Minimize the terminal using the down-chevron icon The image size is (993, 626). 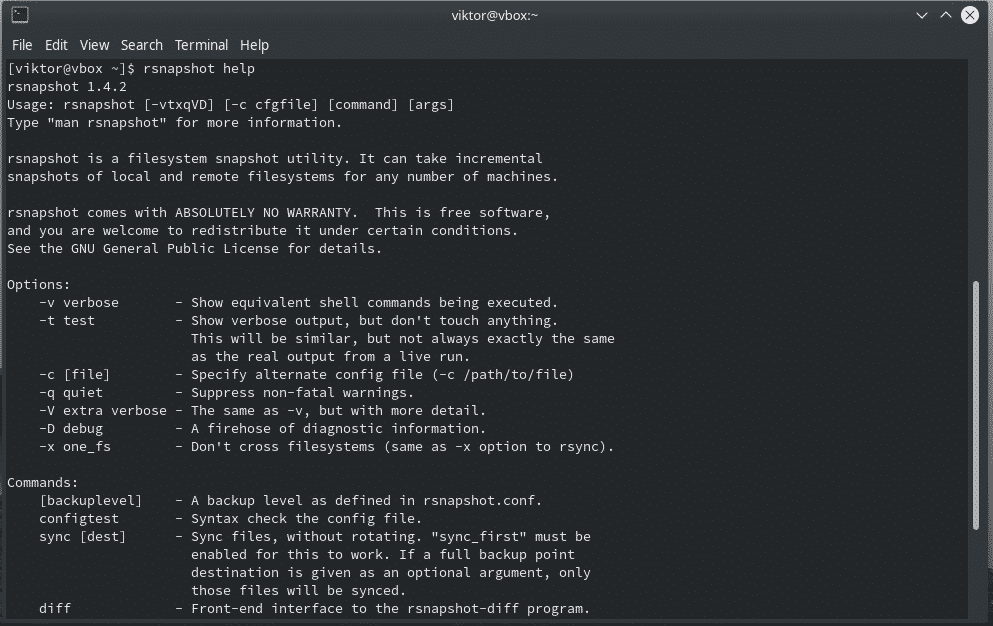coord(922,15)
